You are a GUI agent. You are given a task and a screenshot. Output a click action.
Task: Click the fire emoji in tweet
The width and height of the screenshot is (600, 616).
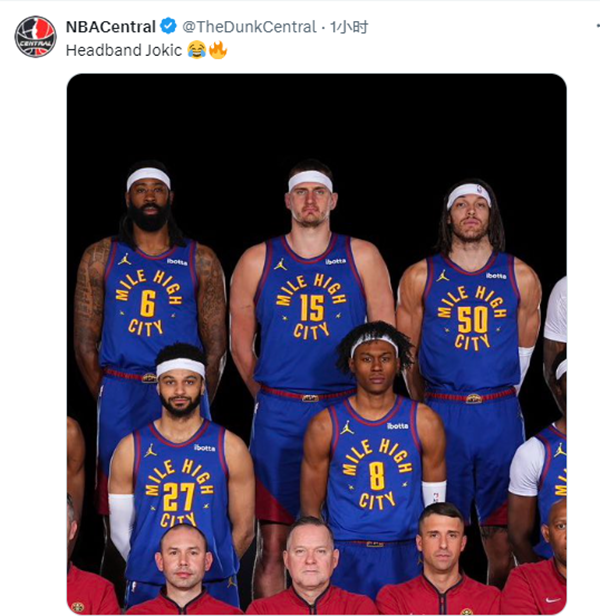pos(217,49)
